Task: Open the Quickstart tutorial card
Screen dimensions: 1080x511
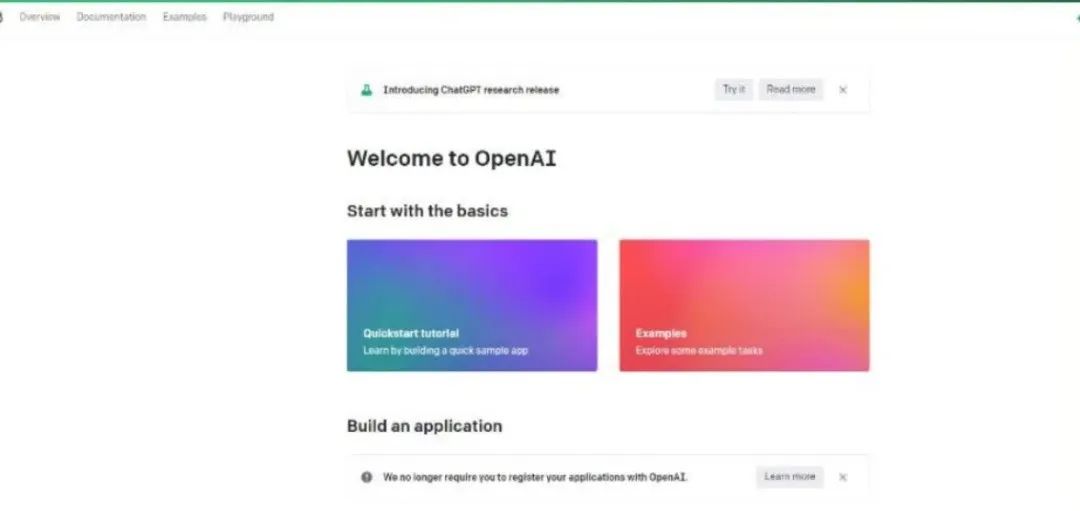Action: pyautogui.click(x=472, y=305)
